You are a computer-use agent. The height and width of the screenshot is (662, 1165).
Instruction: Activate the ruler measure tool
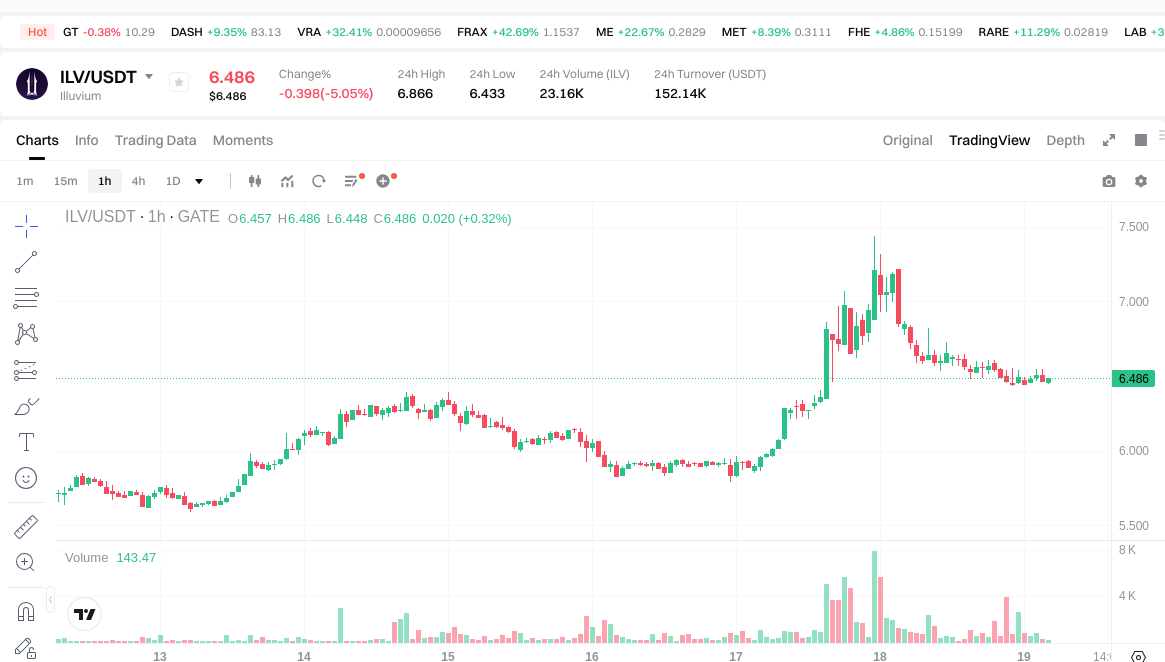click(x=26, y=527)
